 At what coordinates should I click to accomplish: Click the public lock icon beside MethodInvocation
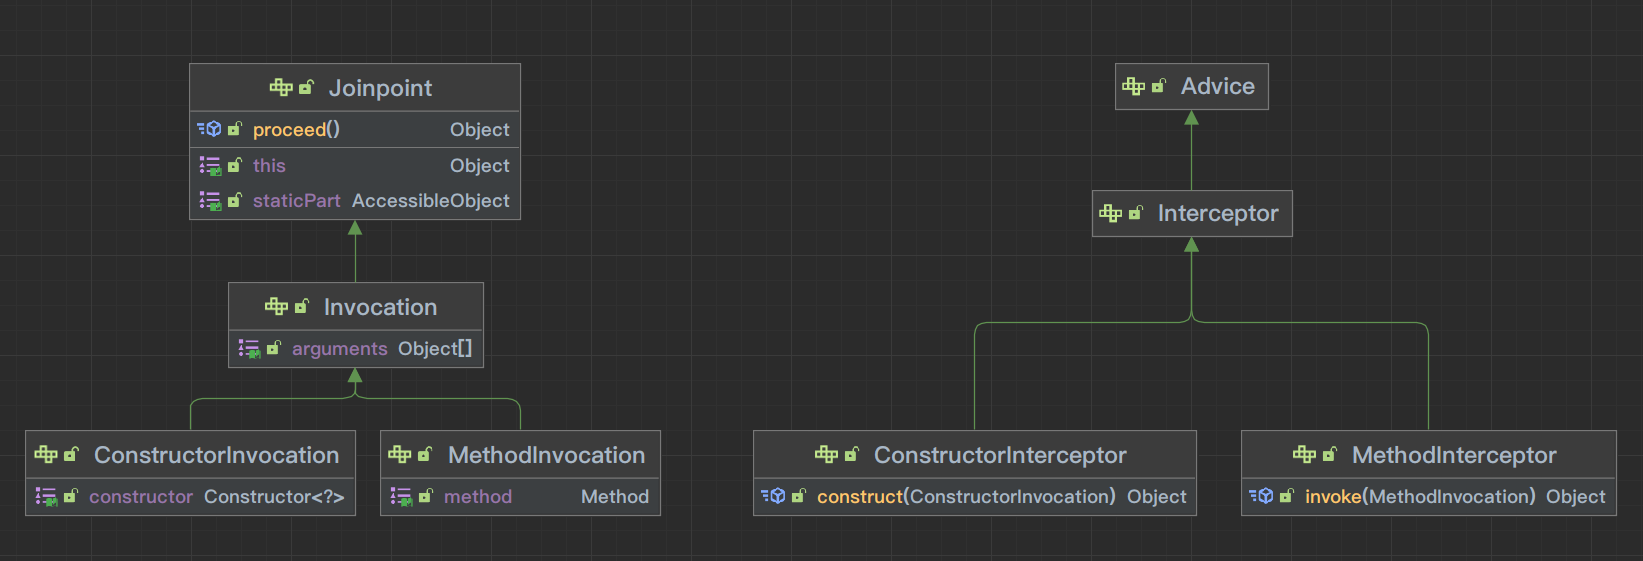[424, 455]
